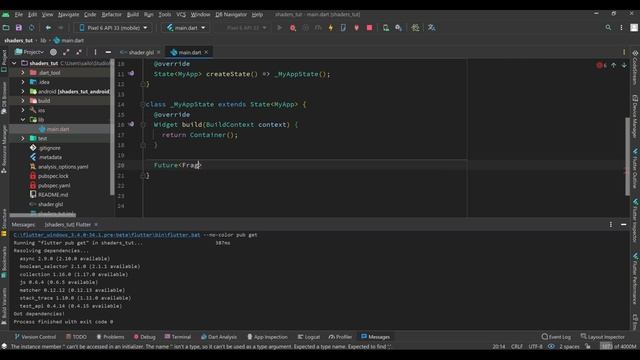Click the Save All toolbar icon

coord(19,28)
